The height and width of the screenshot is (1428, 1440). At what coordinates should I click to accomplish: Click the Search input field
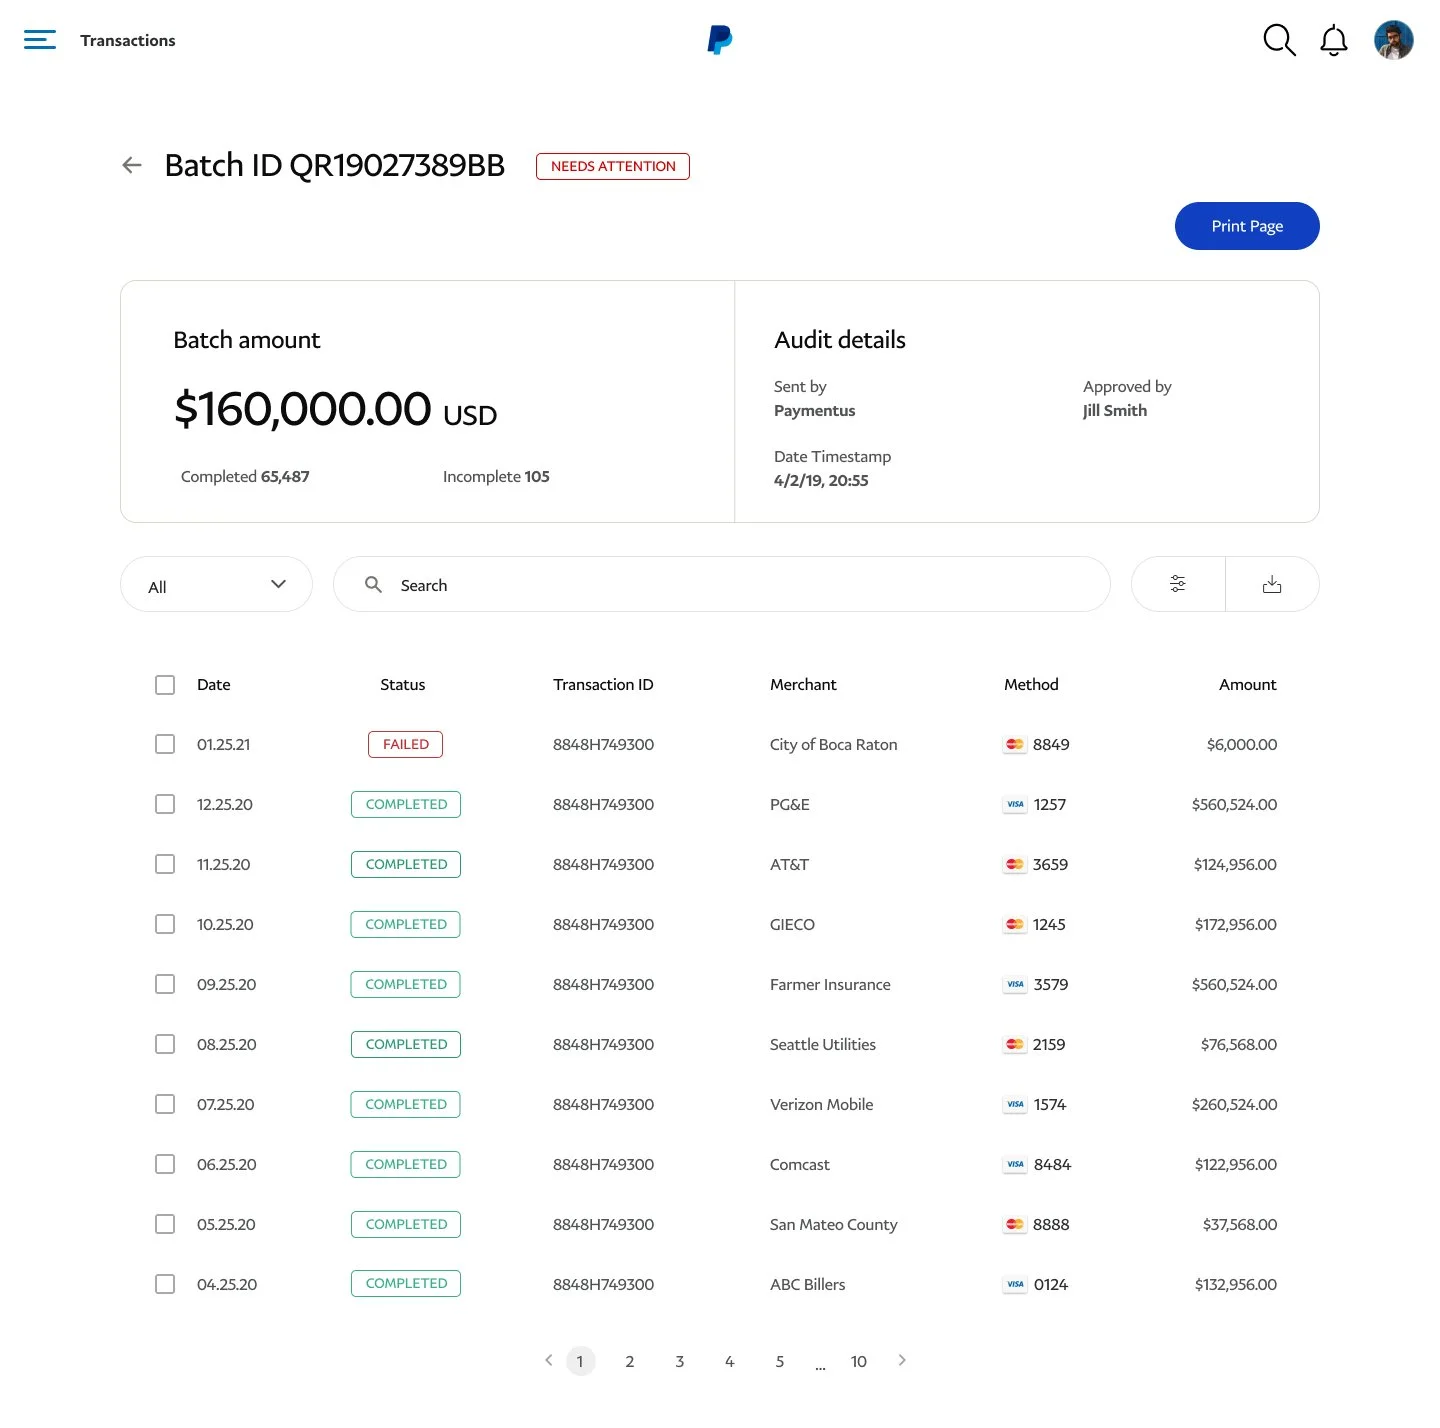(722, 584)
